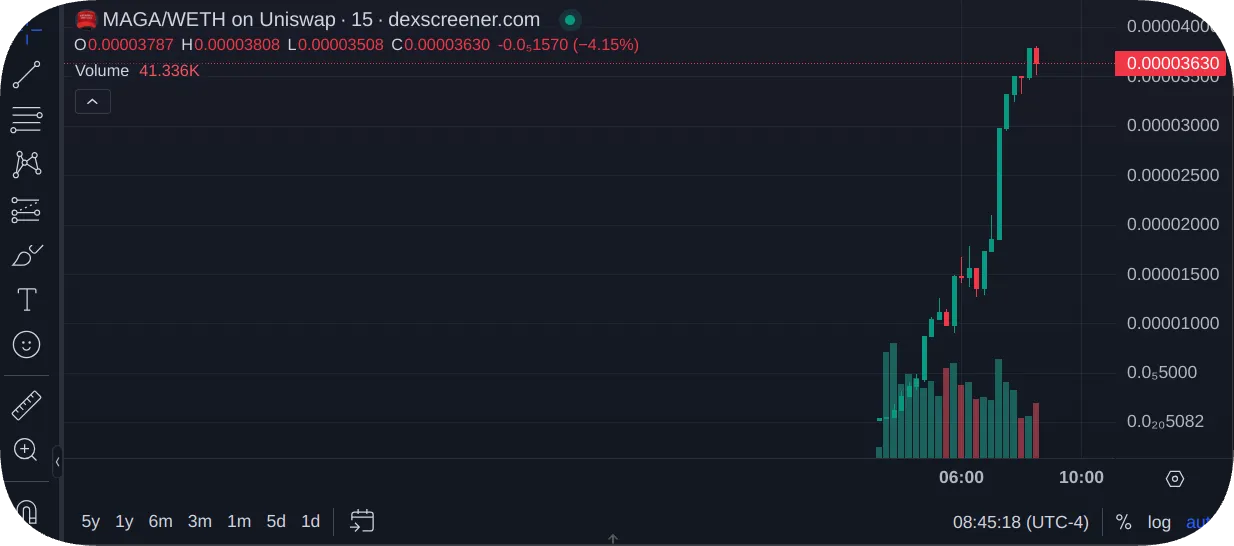
Task: Set time range to 5y
Action: [x=91, y=521]
